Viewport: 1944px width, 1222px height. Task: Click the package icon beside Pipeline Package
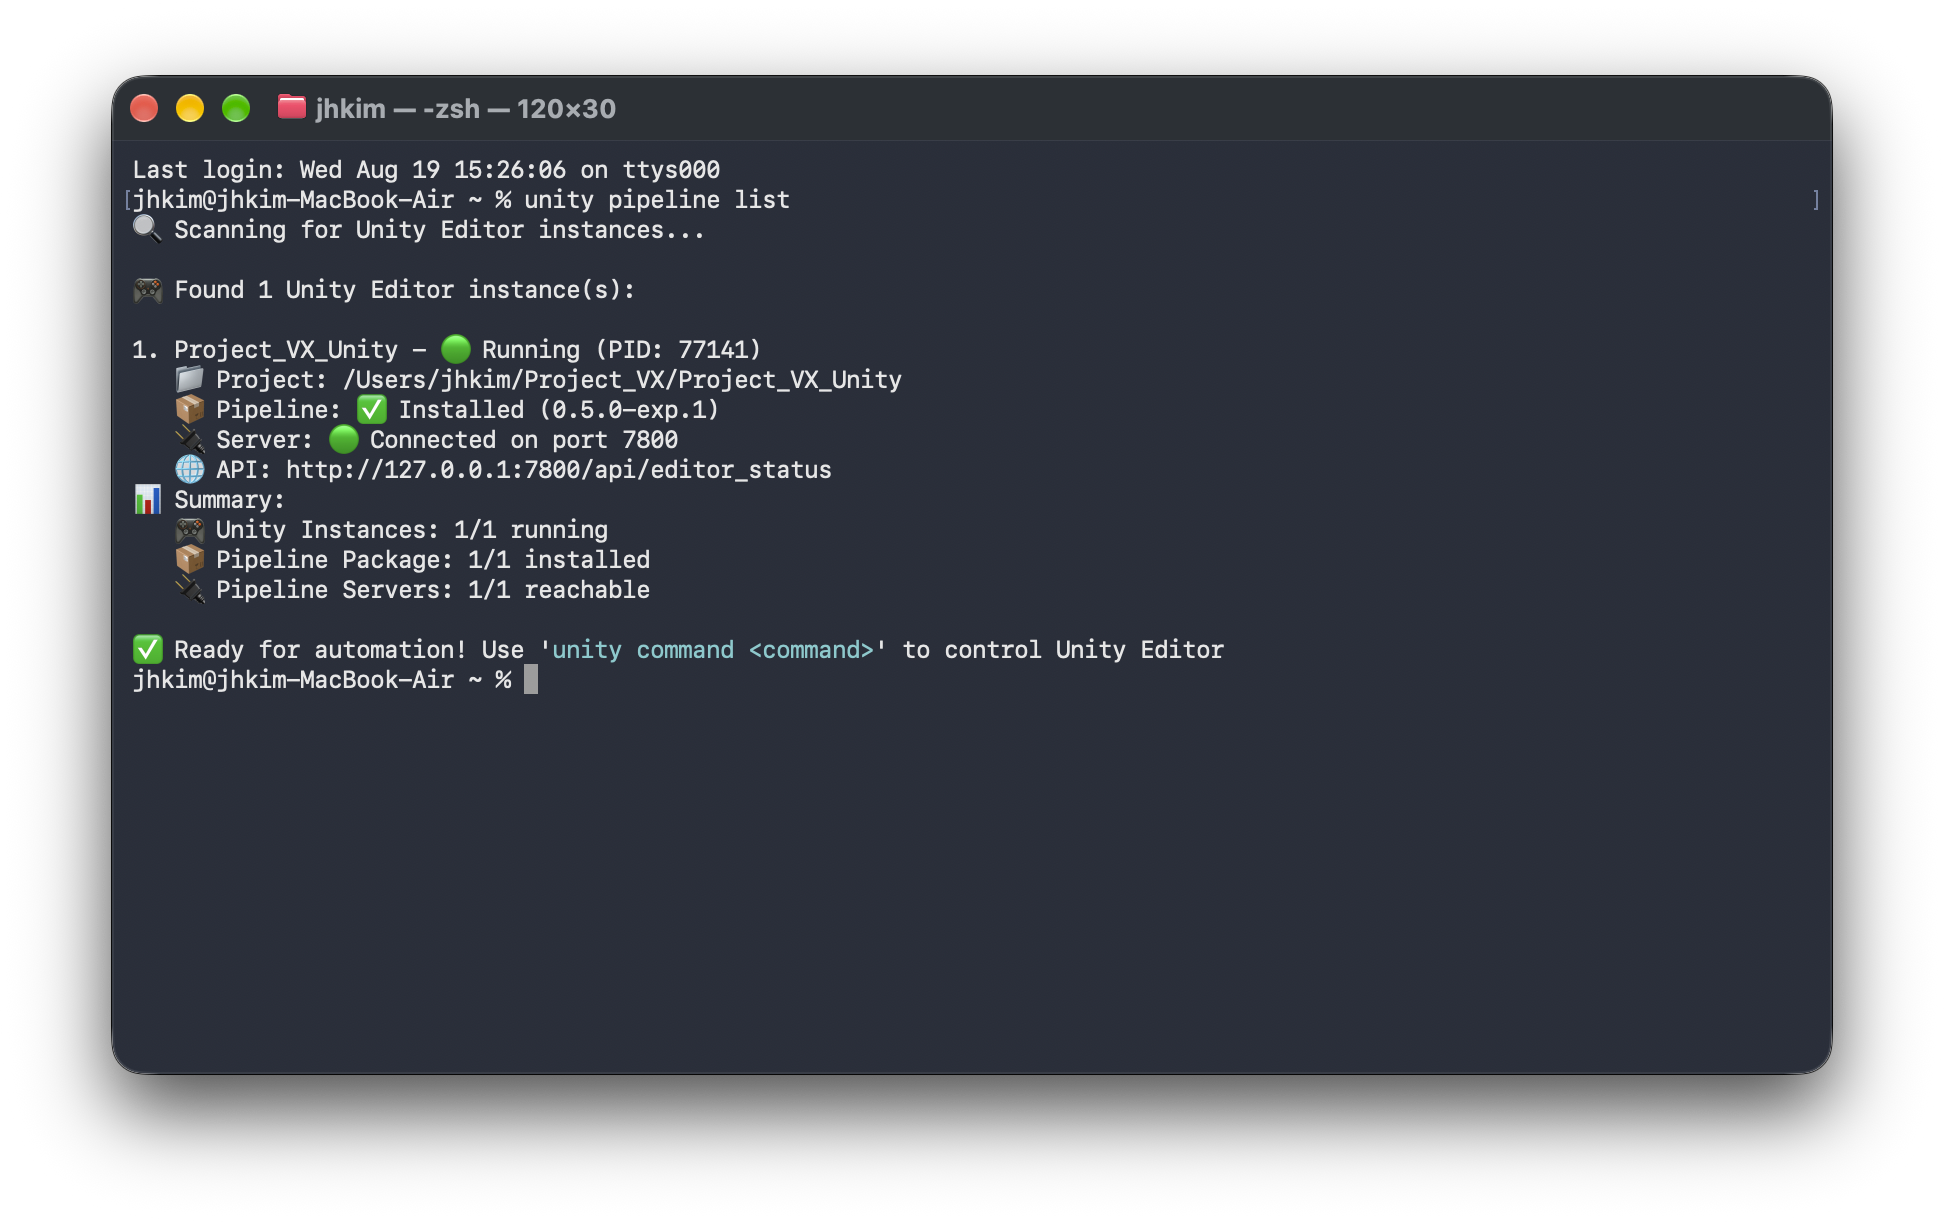(x=189, y=559)
